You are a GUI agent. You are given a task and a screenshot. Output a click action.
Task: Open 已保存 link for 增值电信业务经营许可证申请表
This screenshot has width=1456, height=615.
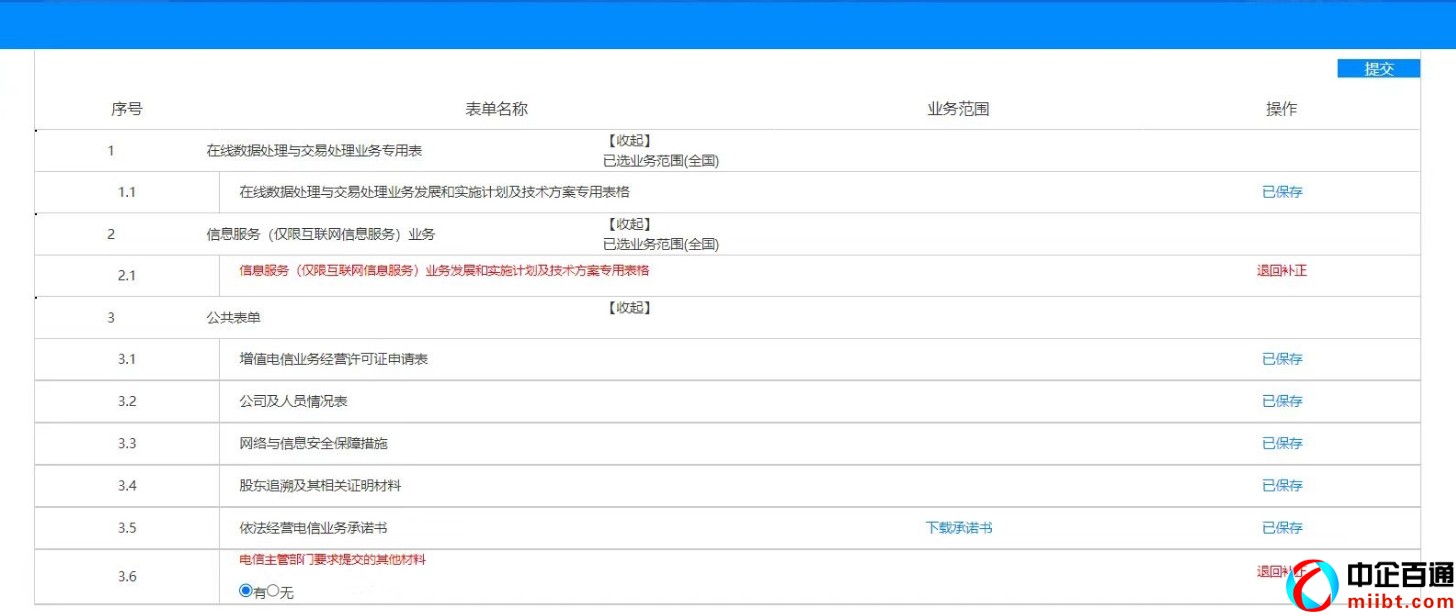(x=1282, y=359)
